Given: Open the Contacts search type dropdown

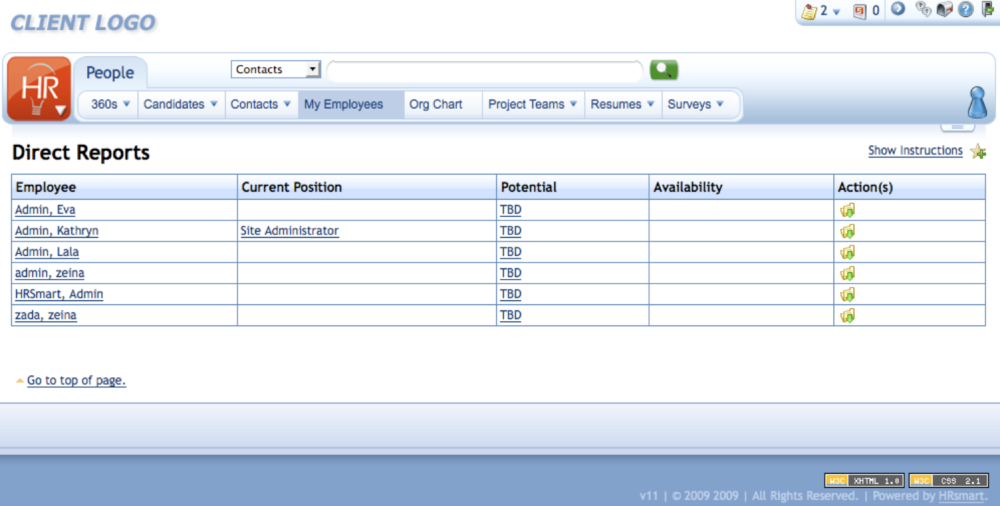Looking at the screenshot, I should pyautogui.click(x=276, y=70).
